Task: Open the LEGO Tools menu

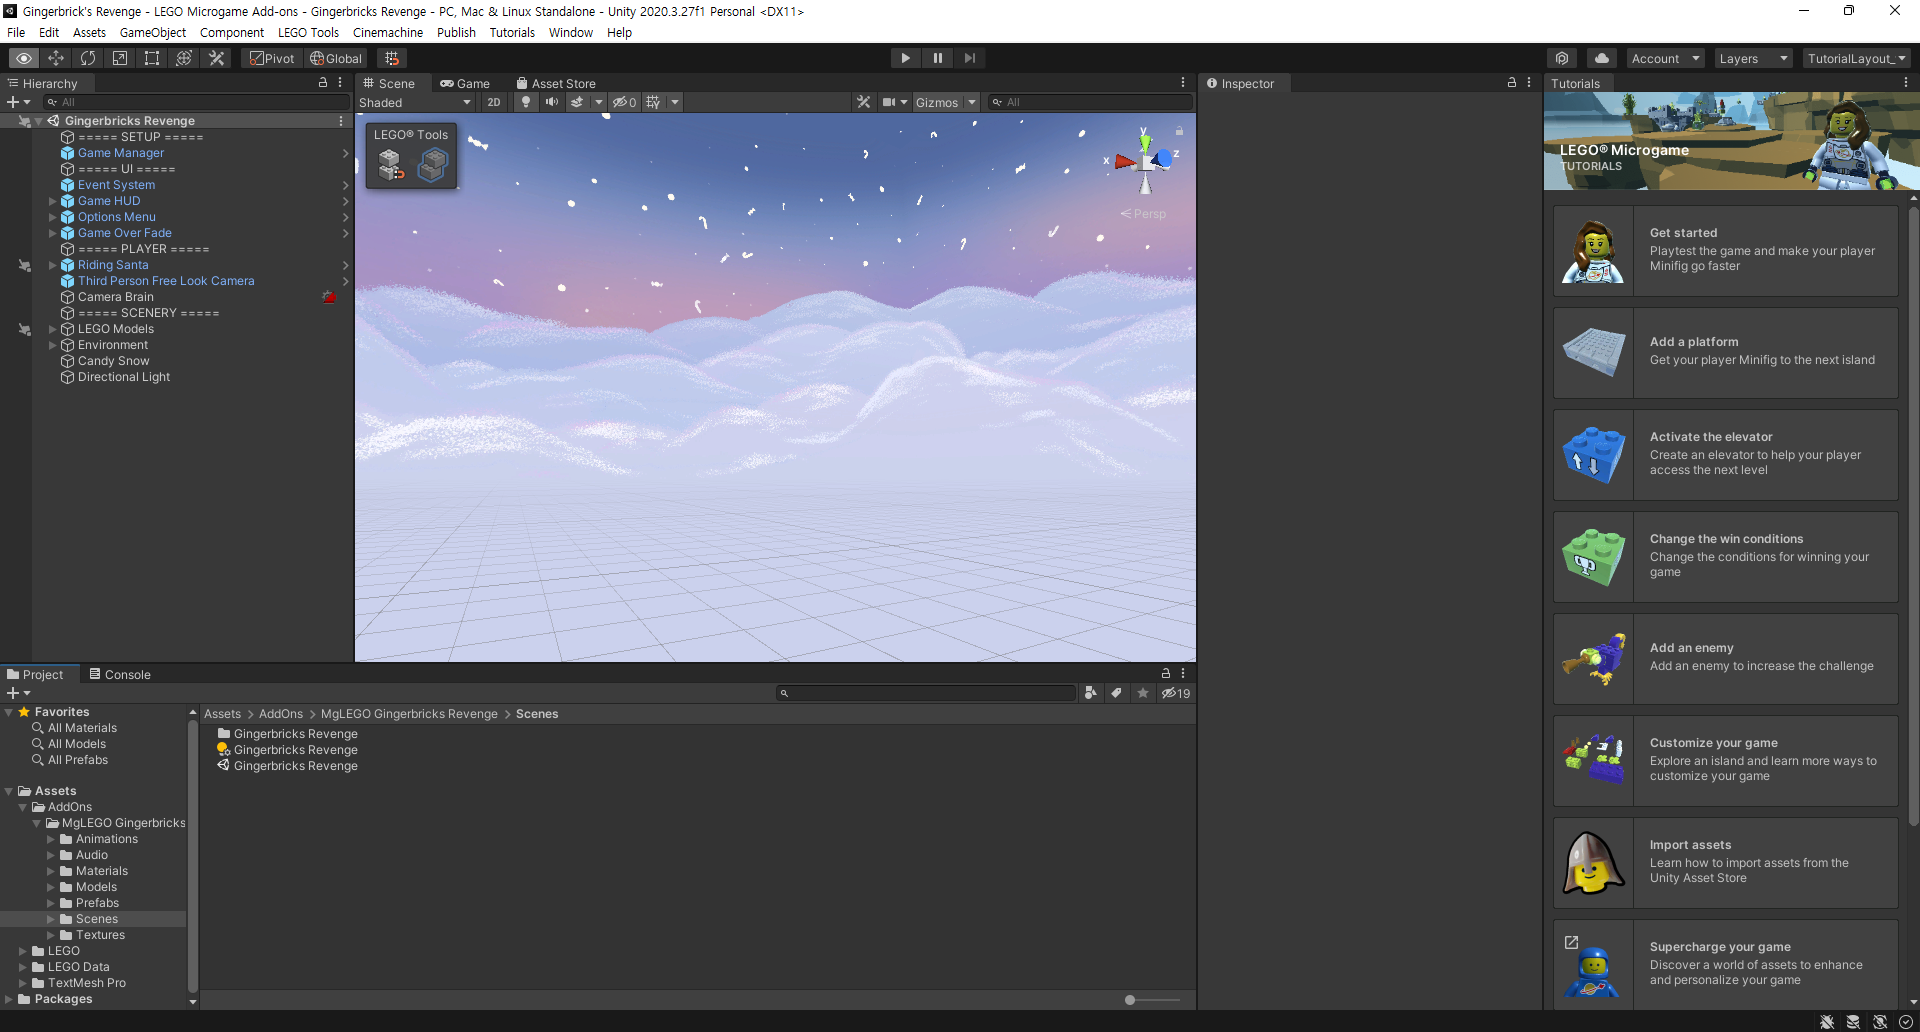Action: click(x=308, y=32)
